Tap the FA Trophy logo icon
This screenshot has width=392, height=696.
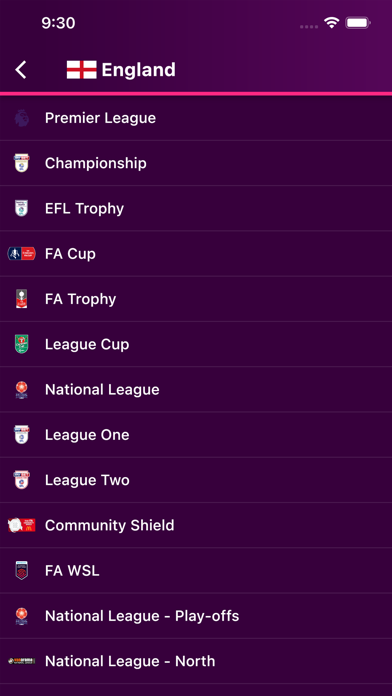click(21, 299)
